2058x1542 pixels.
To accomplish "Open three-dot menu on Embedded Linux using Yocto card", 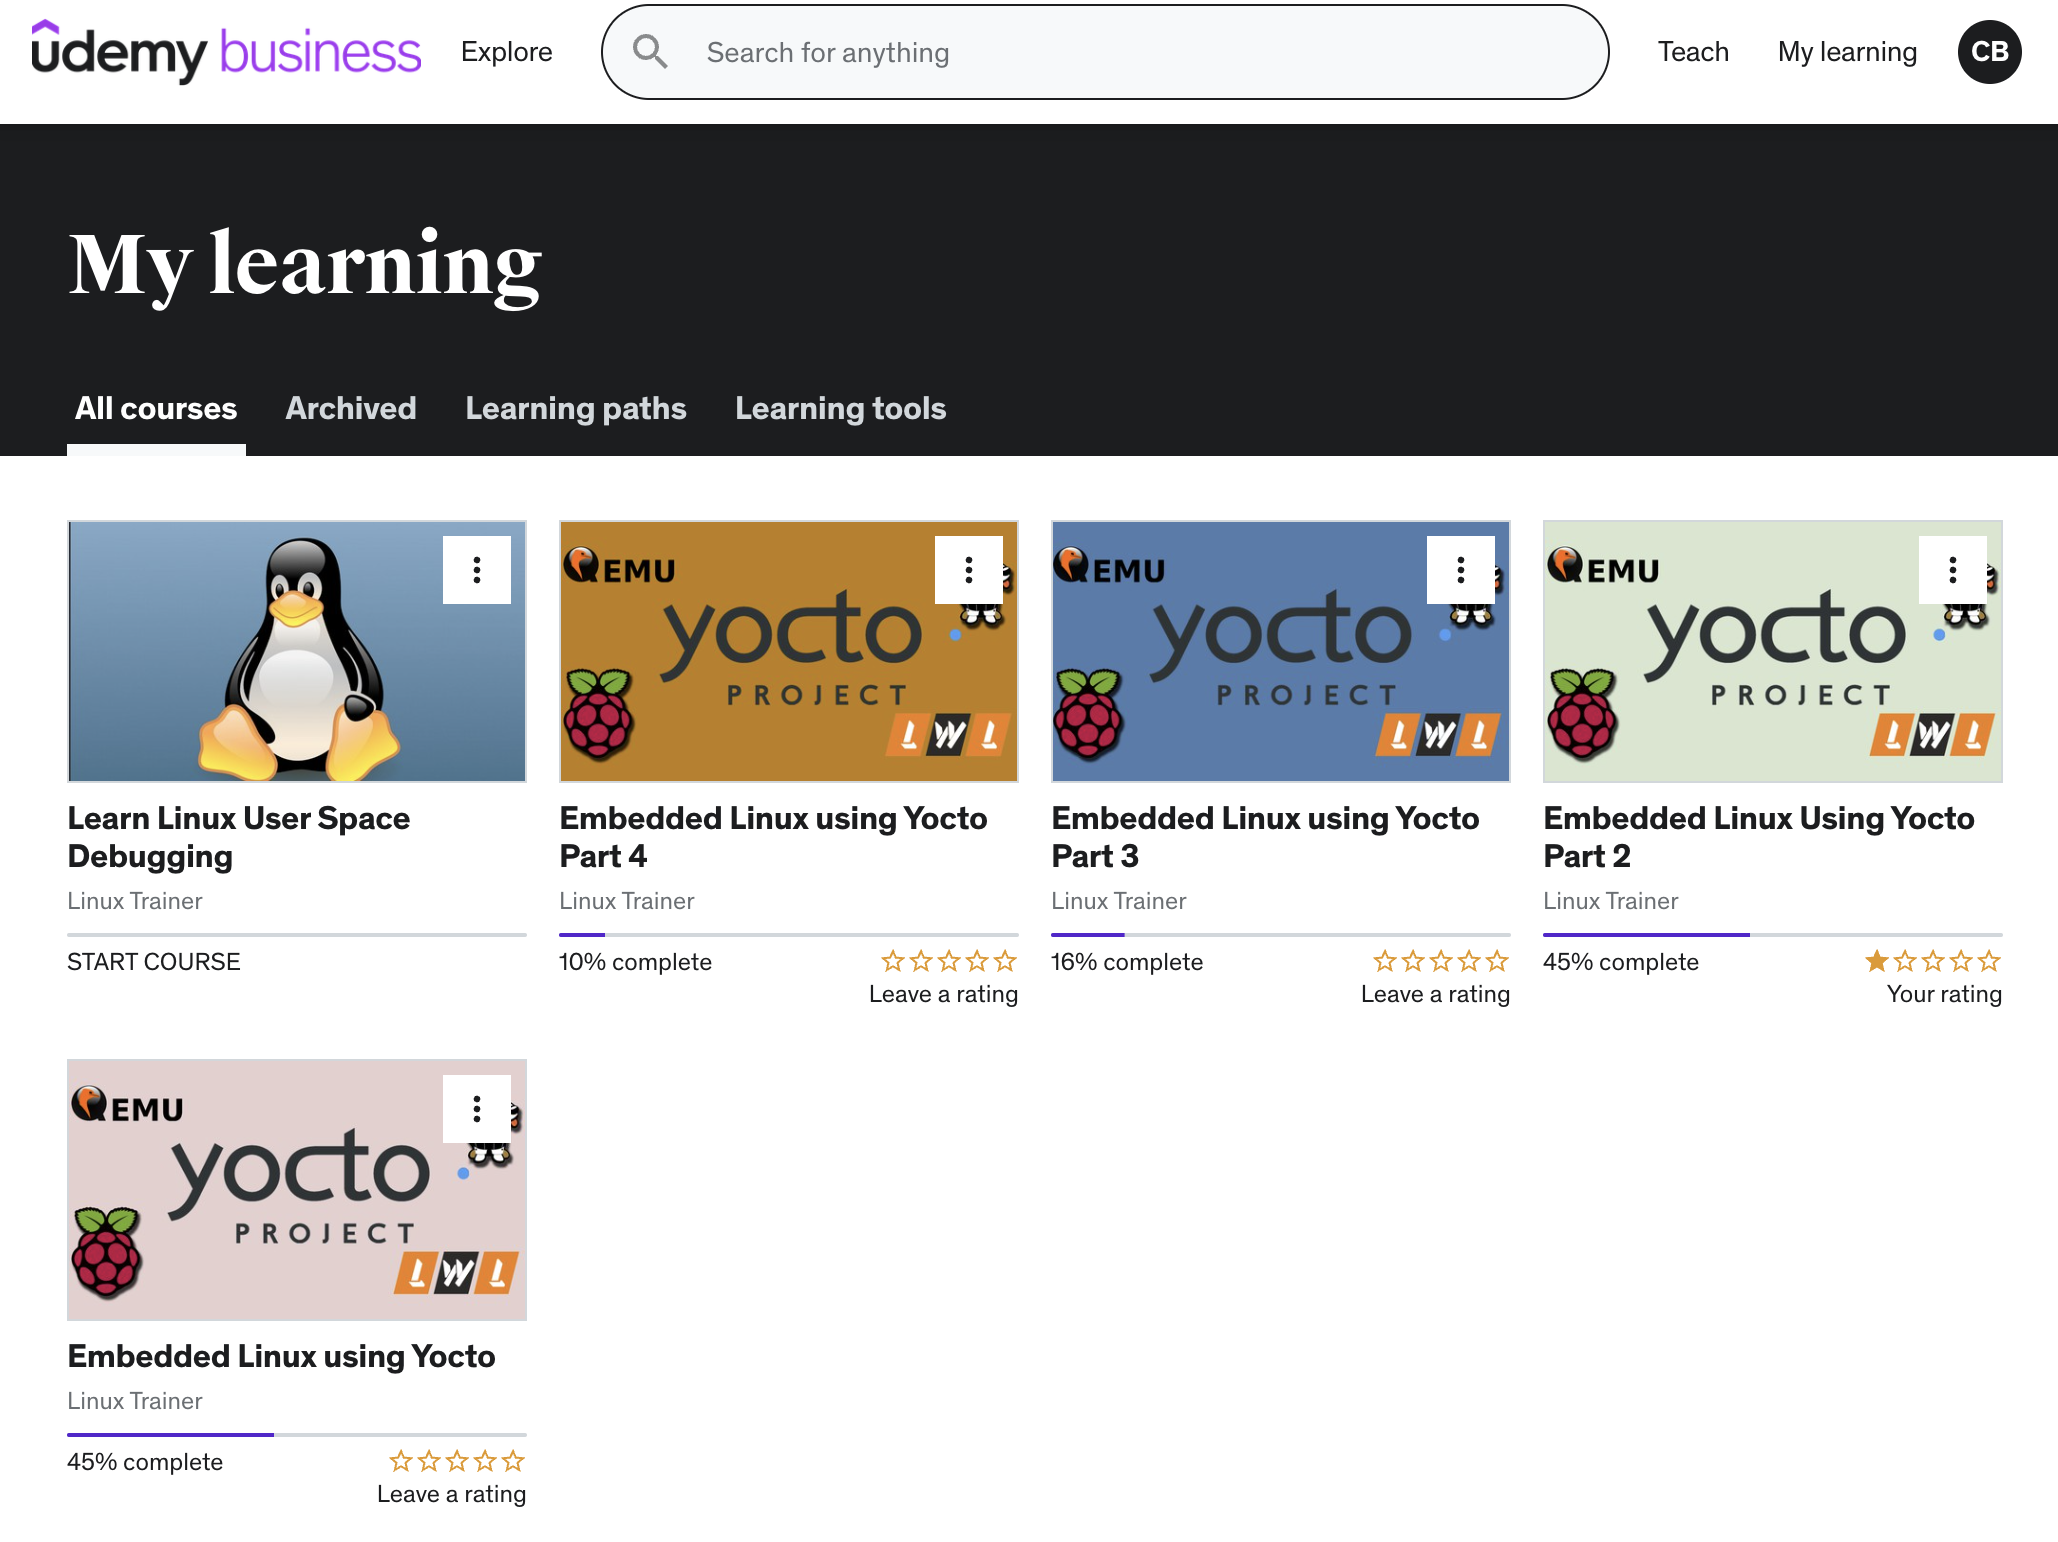I will point(477,1109).
